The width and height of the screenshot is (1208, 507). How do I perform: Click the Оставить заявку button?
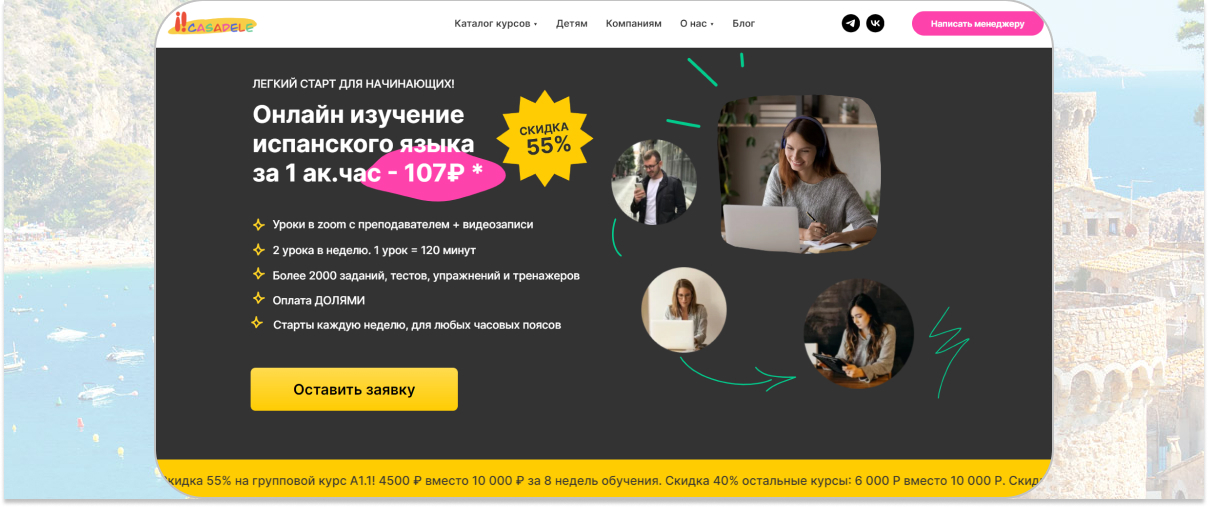pos(354,389)
